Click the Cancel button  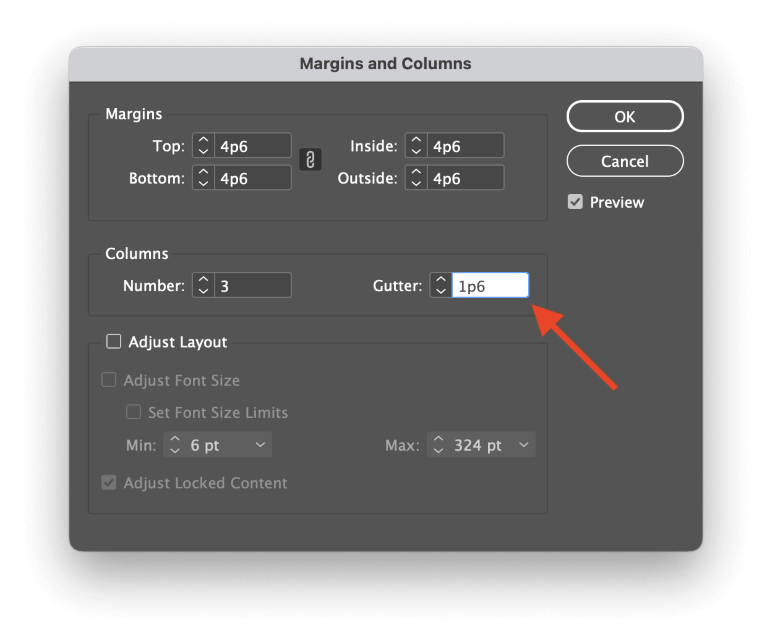click(x=625, y=161)
